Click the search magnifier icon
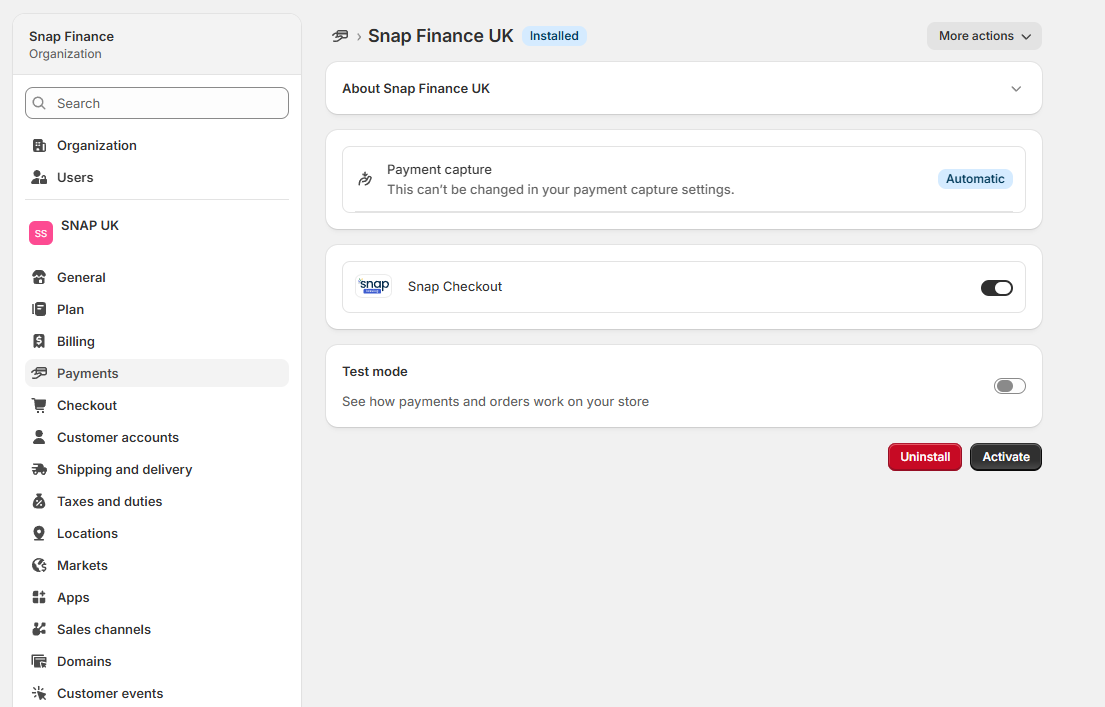Screen dimensions: 1105x707 39,104
